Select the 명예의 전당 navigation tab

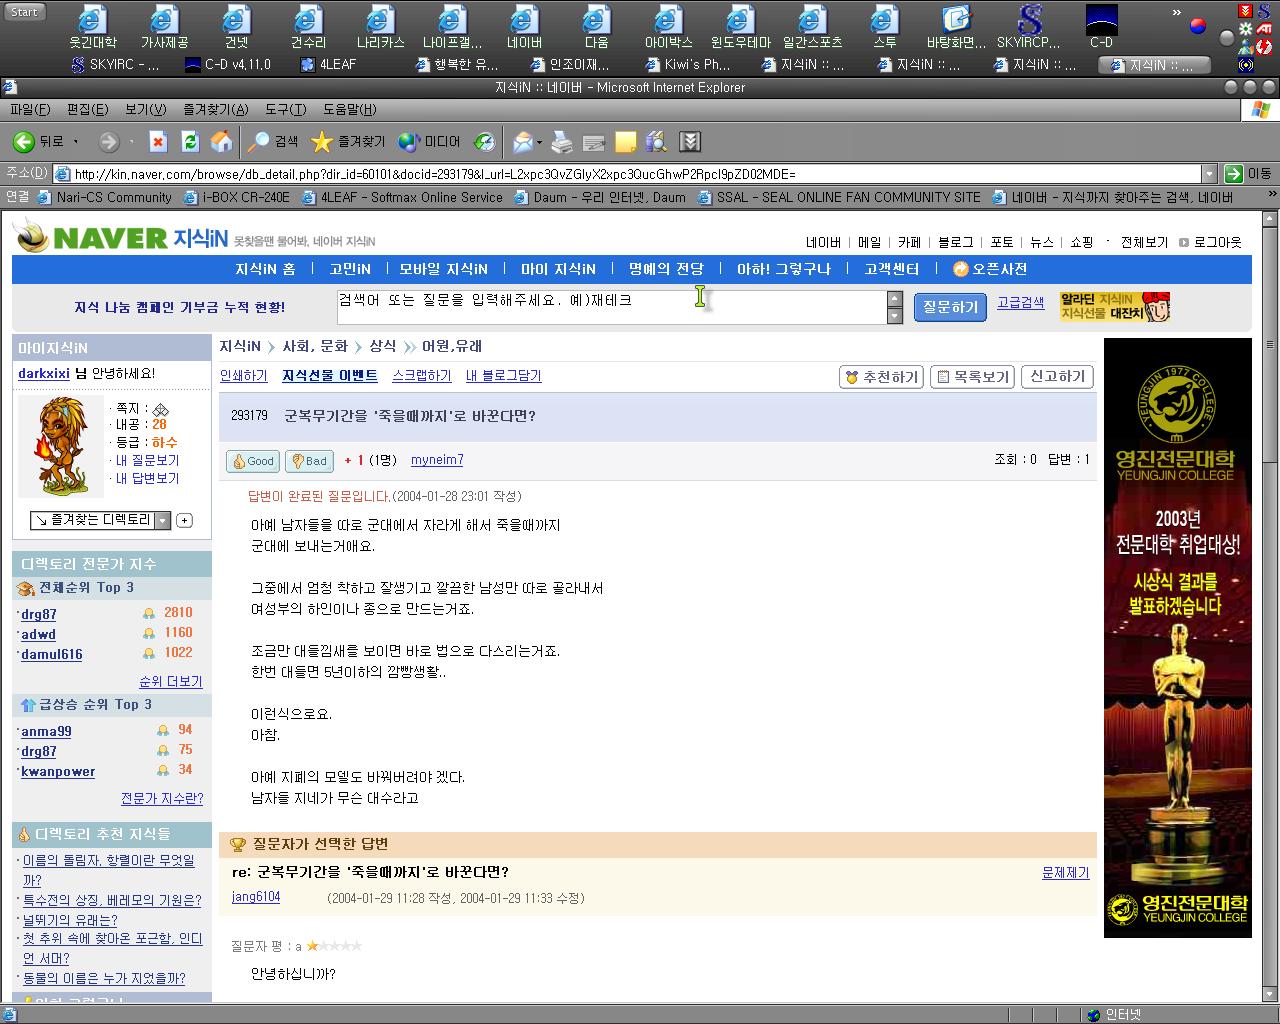point(666,269)
